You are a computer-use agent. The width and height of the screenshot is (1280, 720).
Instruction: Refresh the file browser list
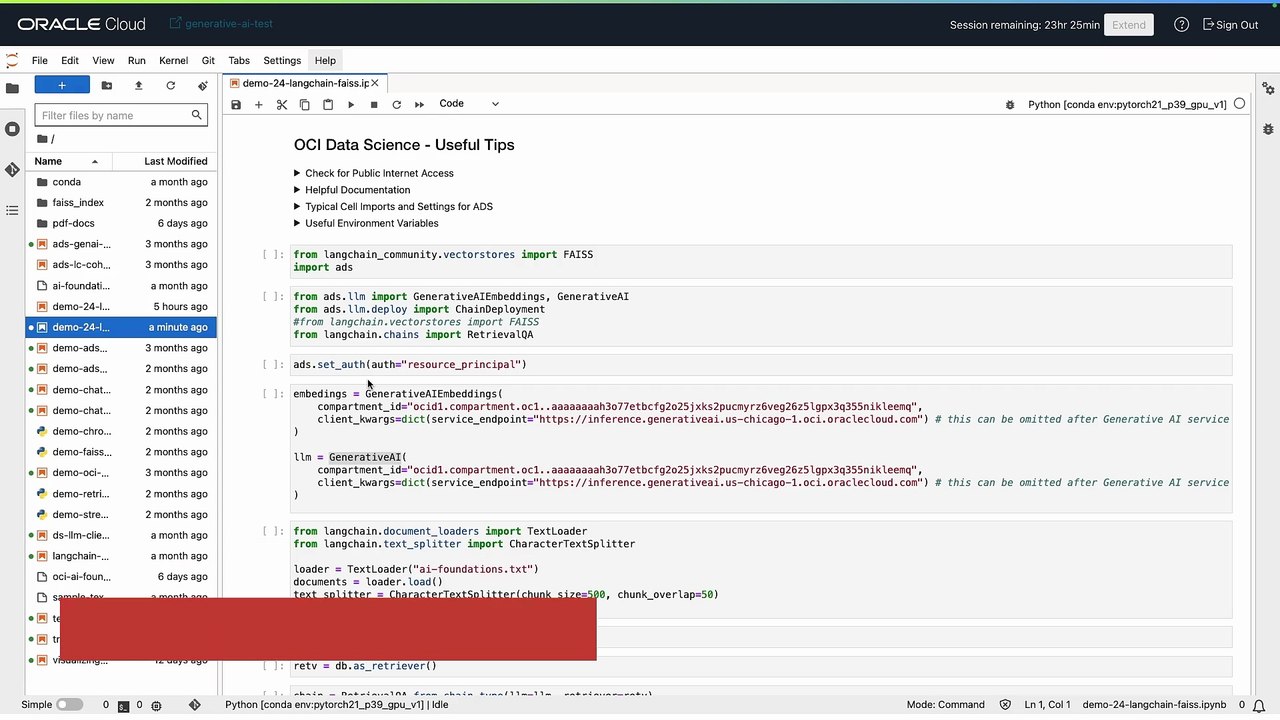point(170,86)
